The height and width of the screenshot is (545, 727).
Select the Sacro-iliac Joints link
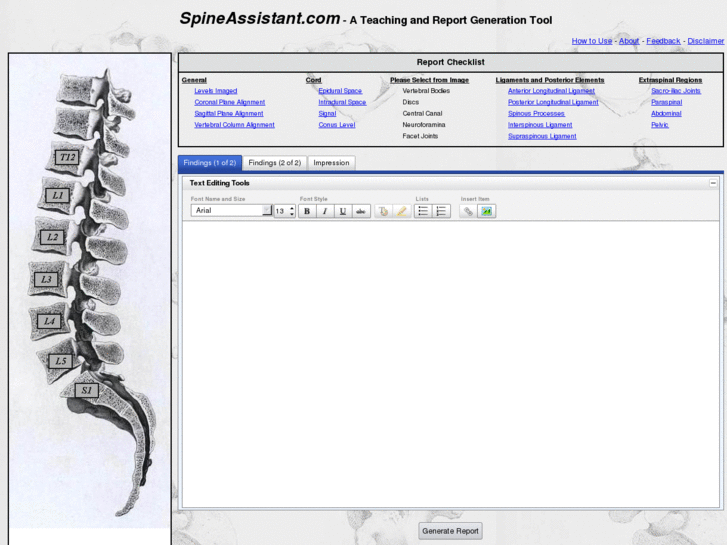coord(676,91)
